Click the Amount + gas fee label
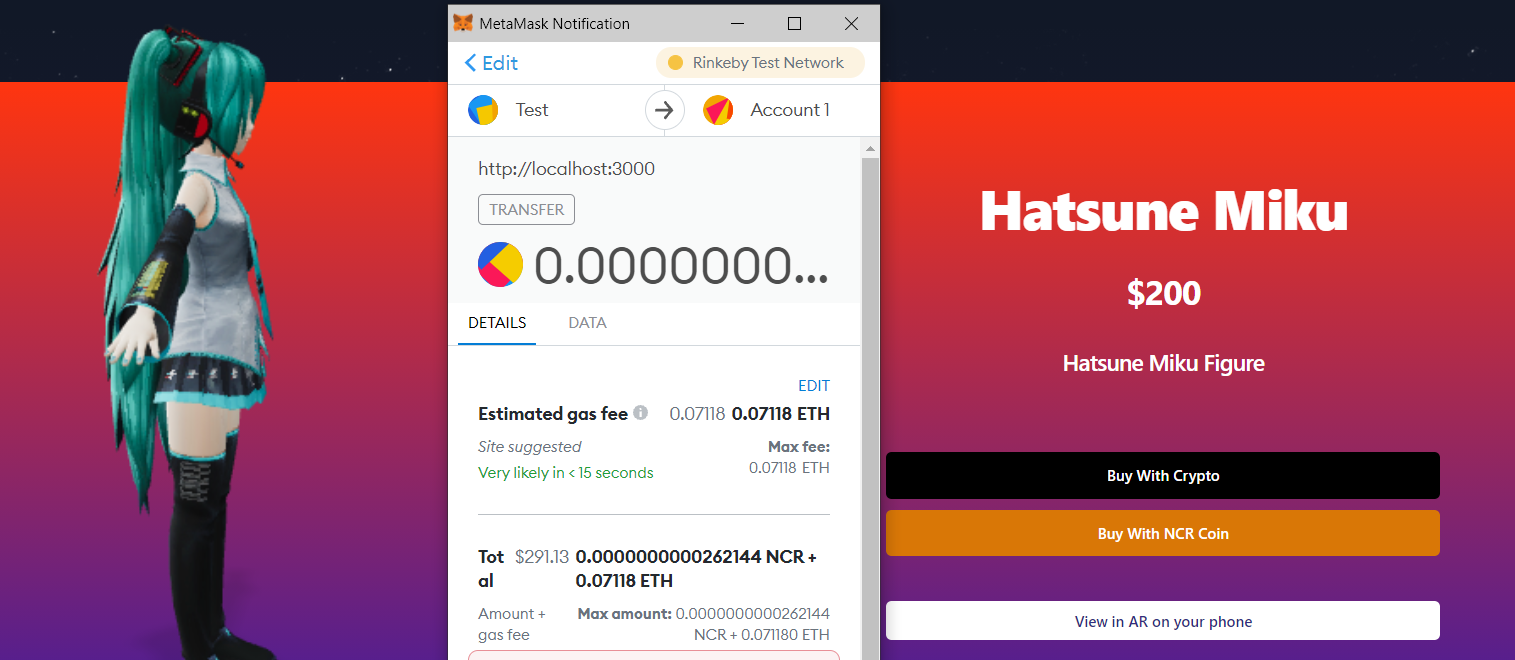The image size is (1515, 660). 512,625
